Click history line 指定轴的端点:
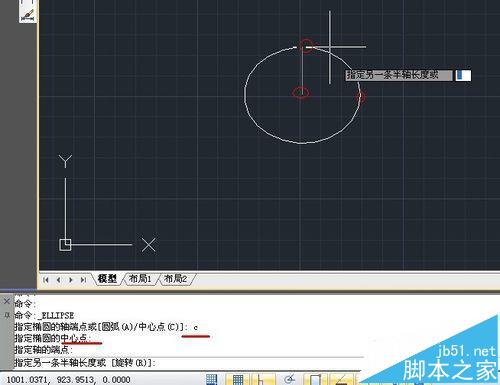The height and width of the screenshot is (385, 500). point(43,350)
